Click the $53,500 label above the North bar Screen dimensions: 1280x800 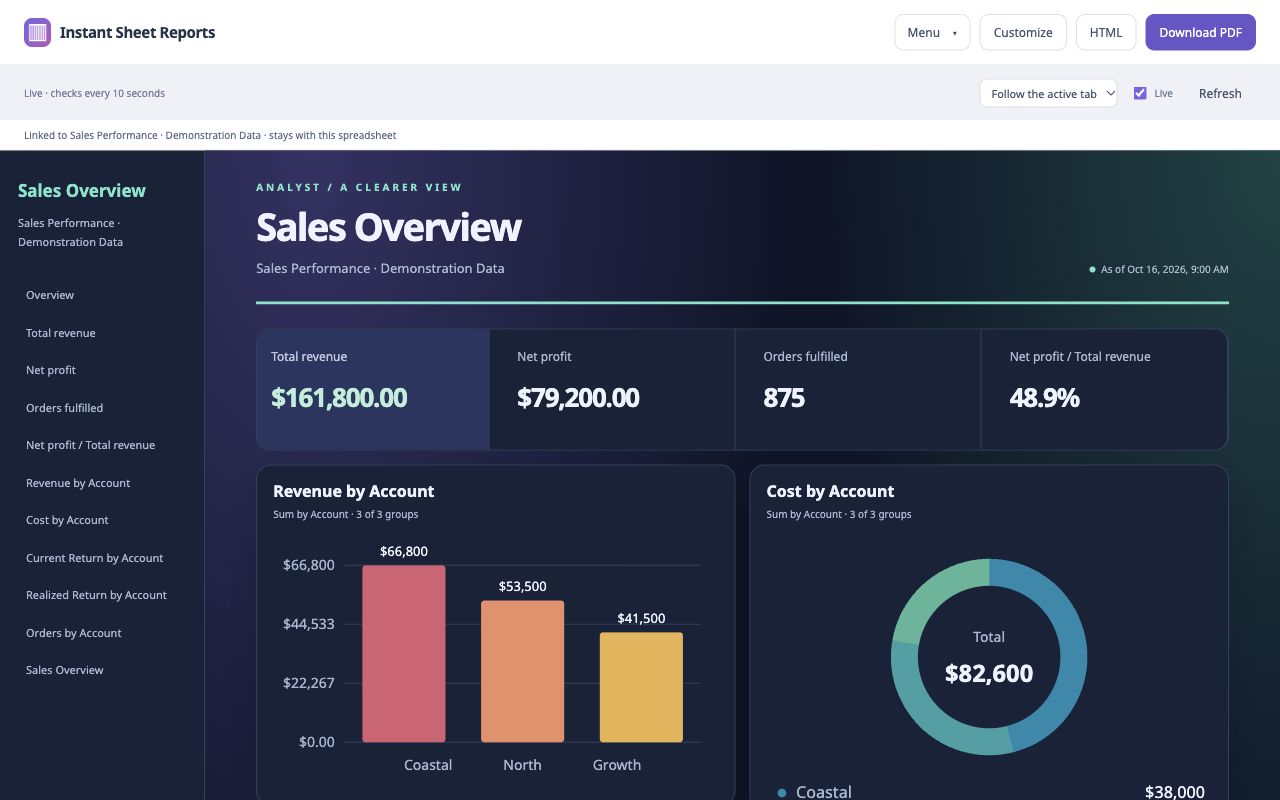tap(522, 586)
